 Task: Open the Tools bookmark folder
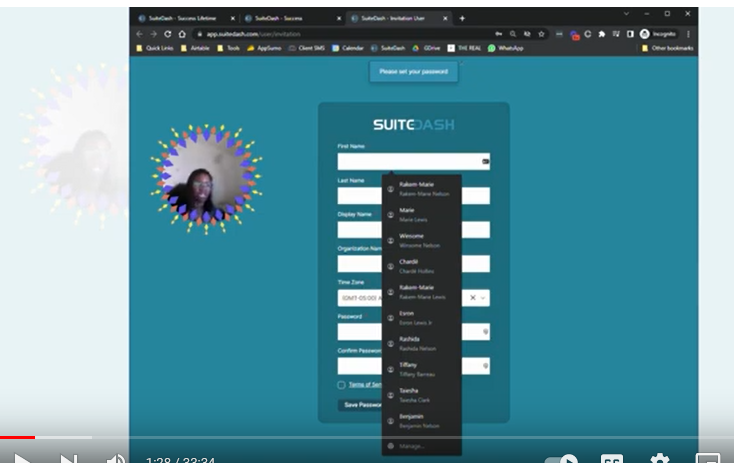point(228,48)
